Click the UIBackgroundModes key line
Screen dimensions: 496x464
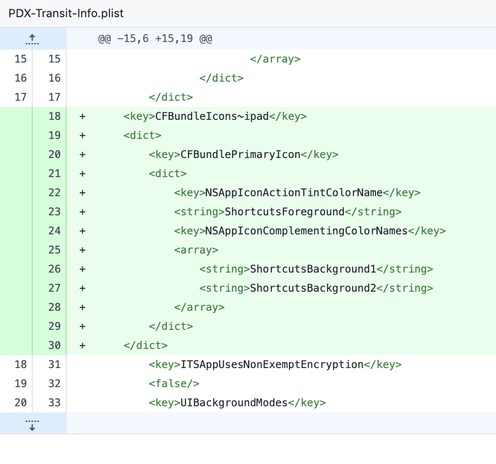(237, 403)
